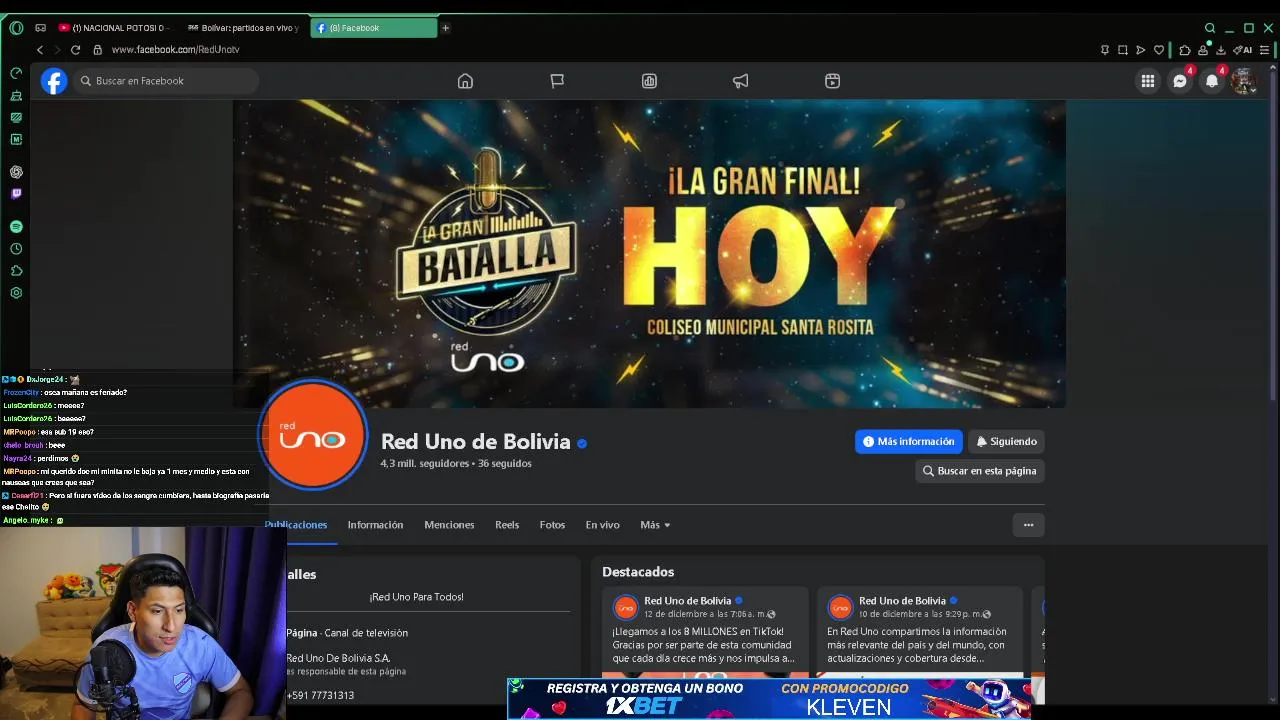Viewport: 1280px width, 720px height.
Task: Click the pinboard pin toolbar icon
Action: [1104, 50]
